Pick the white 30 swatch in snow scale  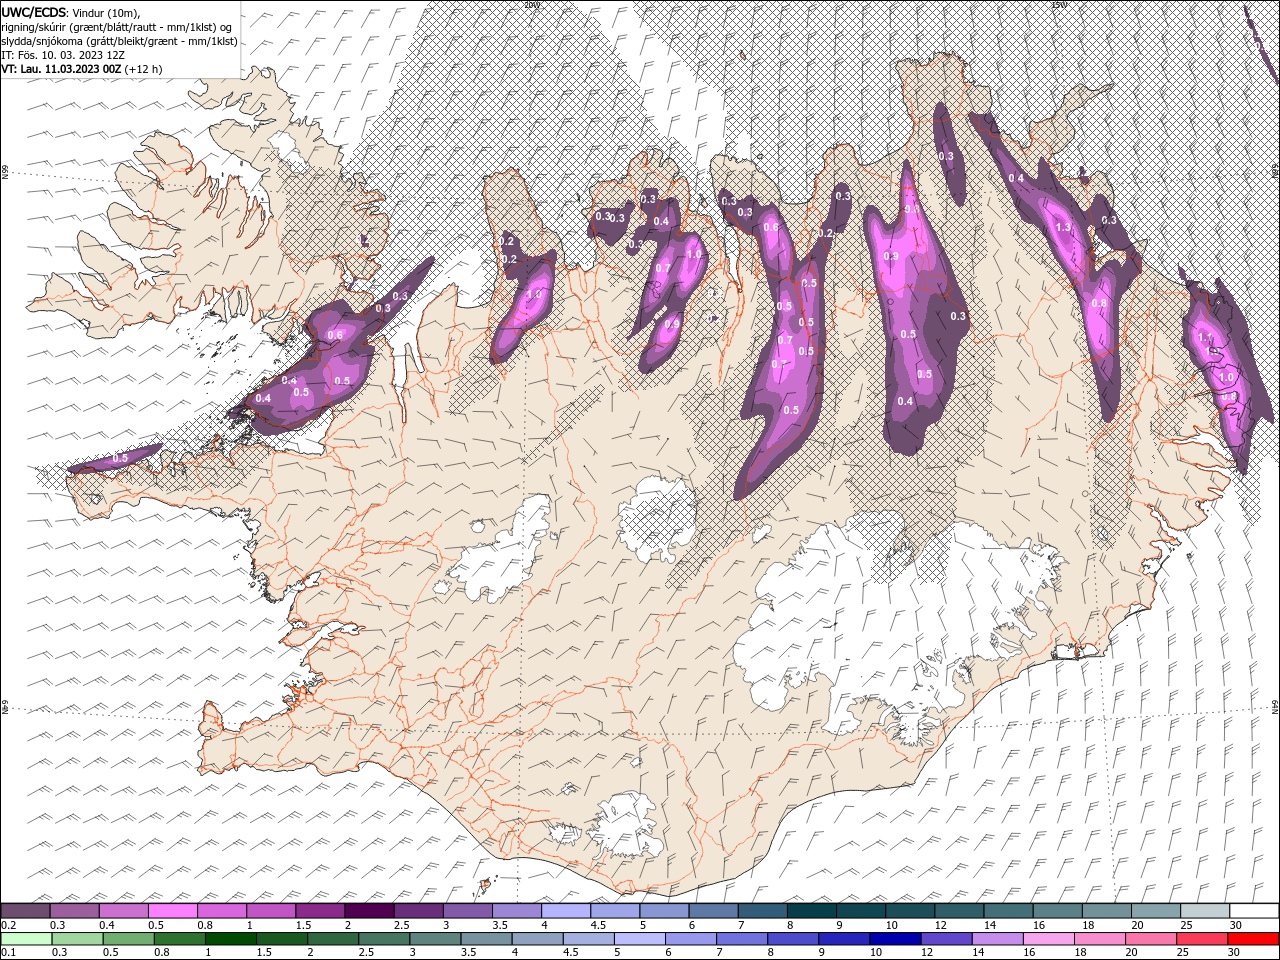point(1253,911)
